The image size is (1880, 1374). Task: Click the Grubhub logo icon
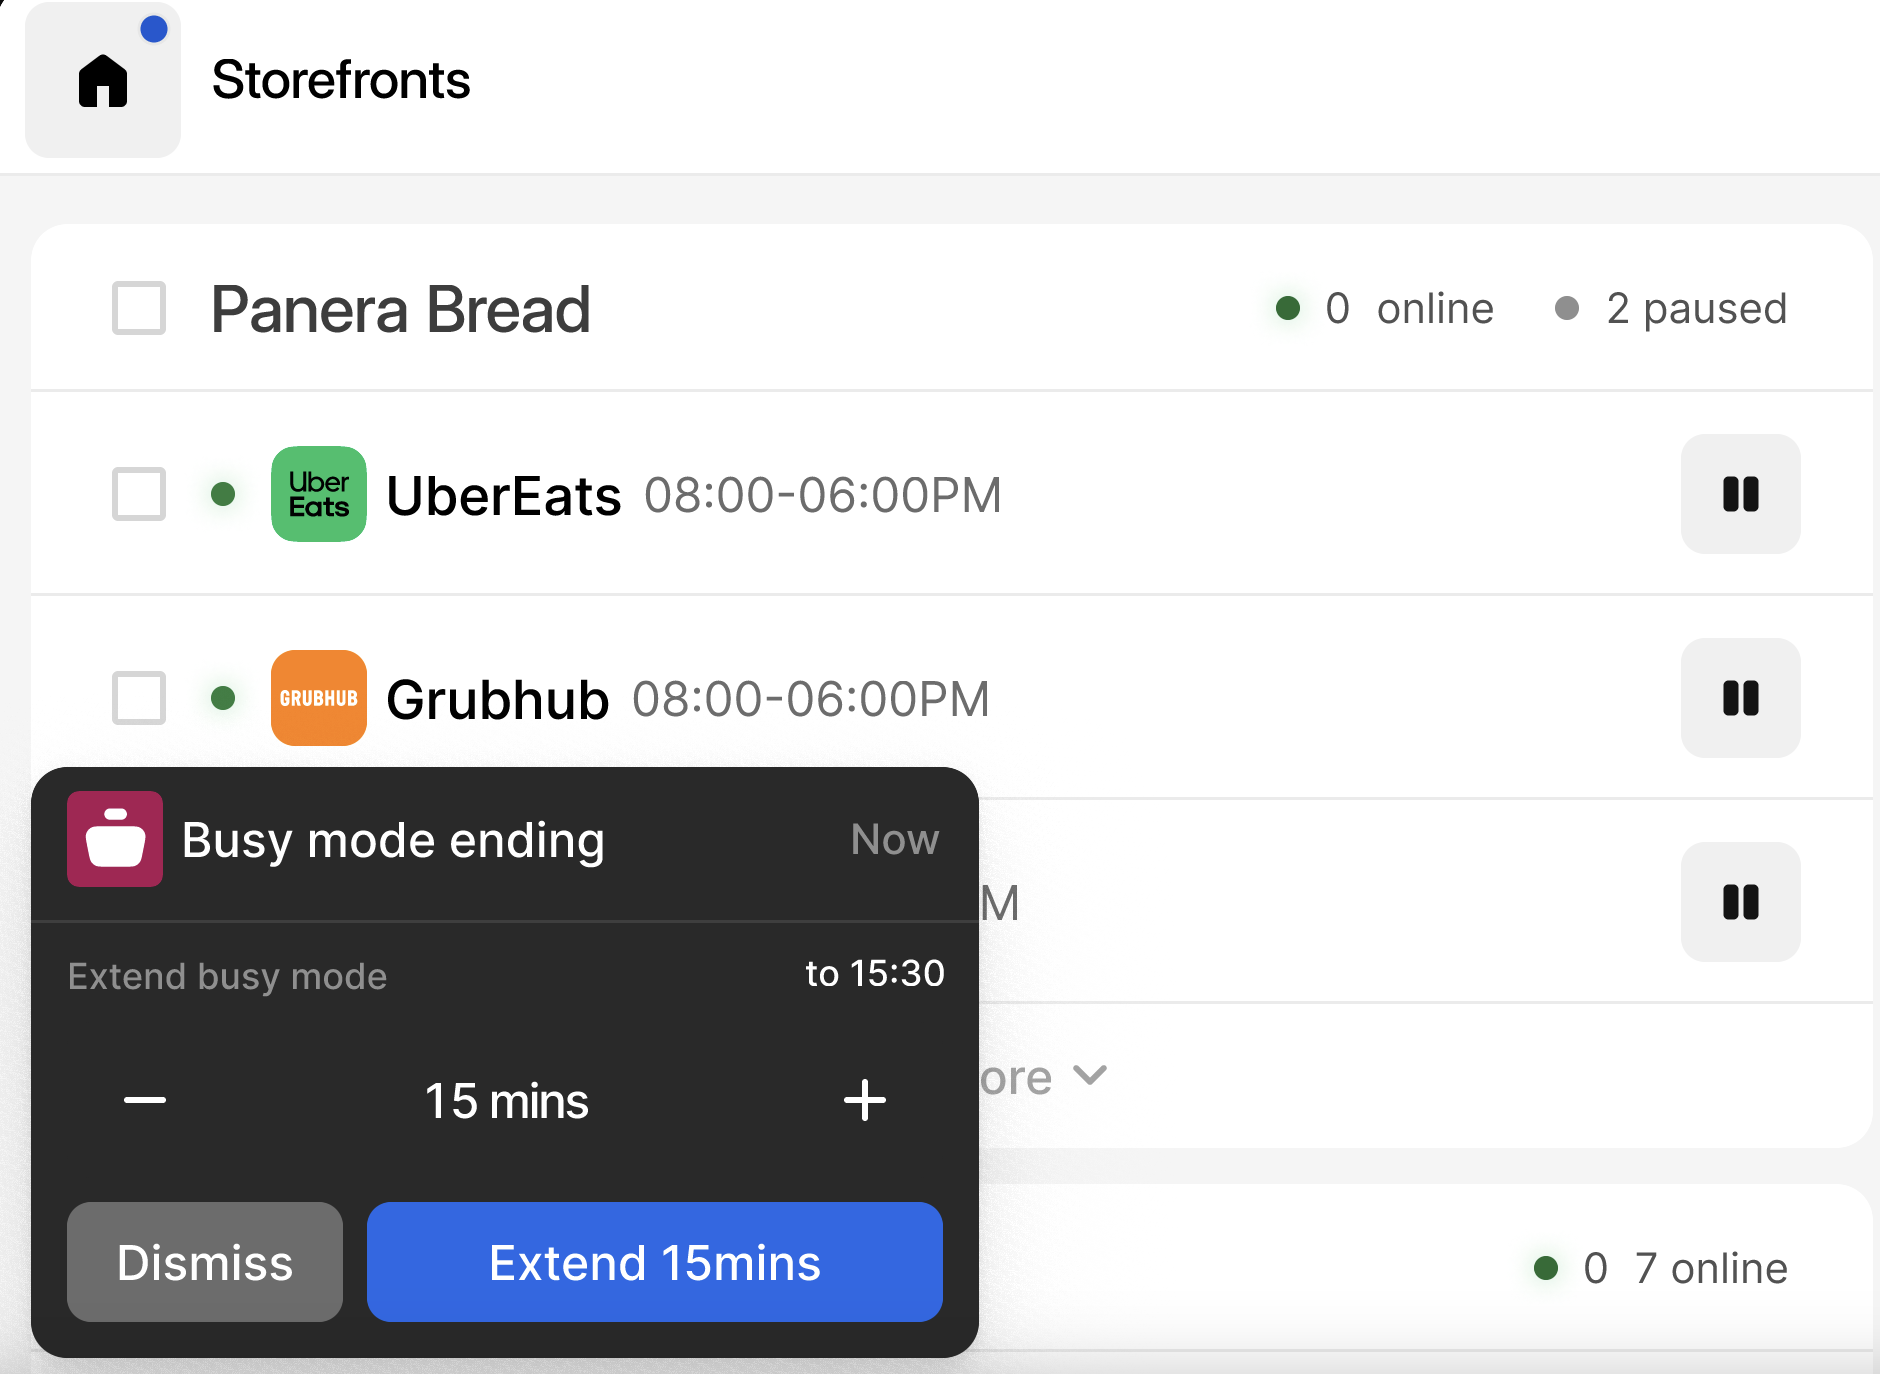(x=319, y=698)
